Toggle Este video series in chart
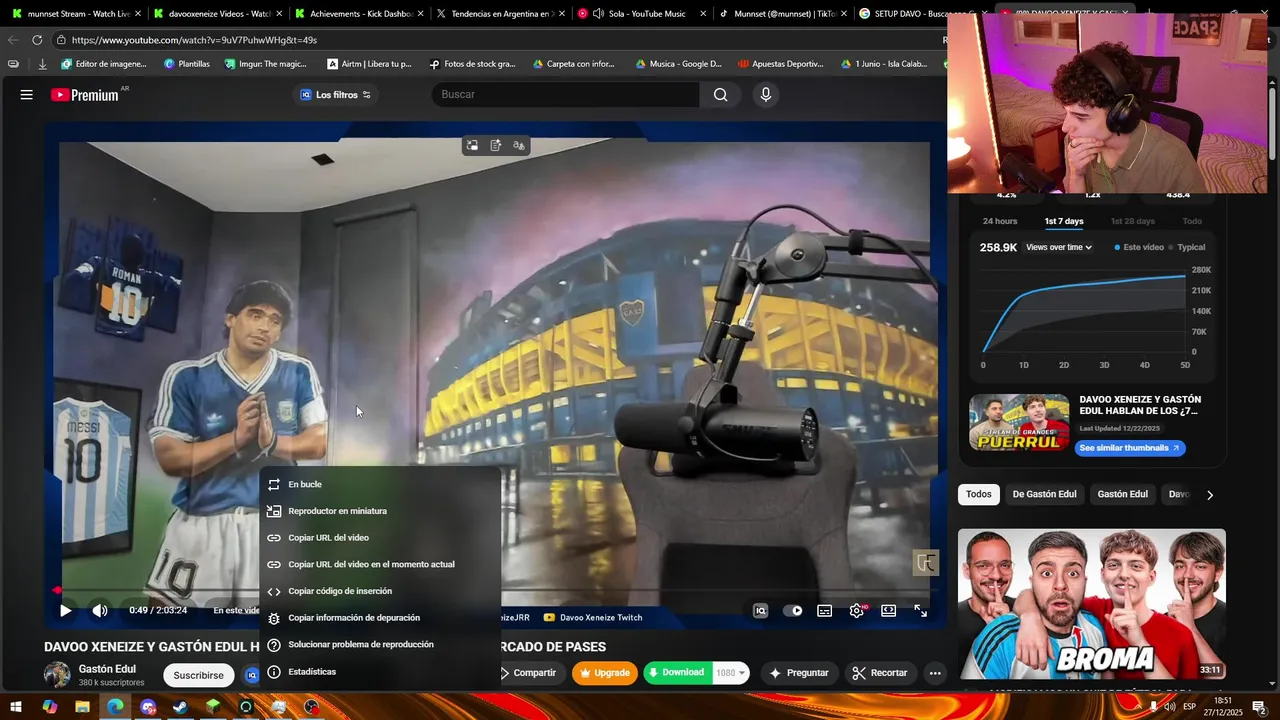Screen dimensions: 1280x720 pos(1139,247)
